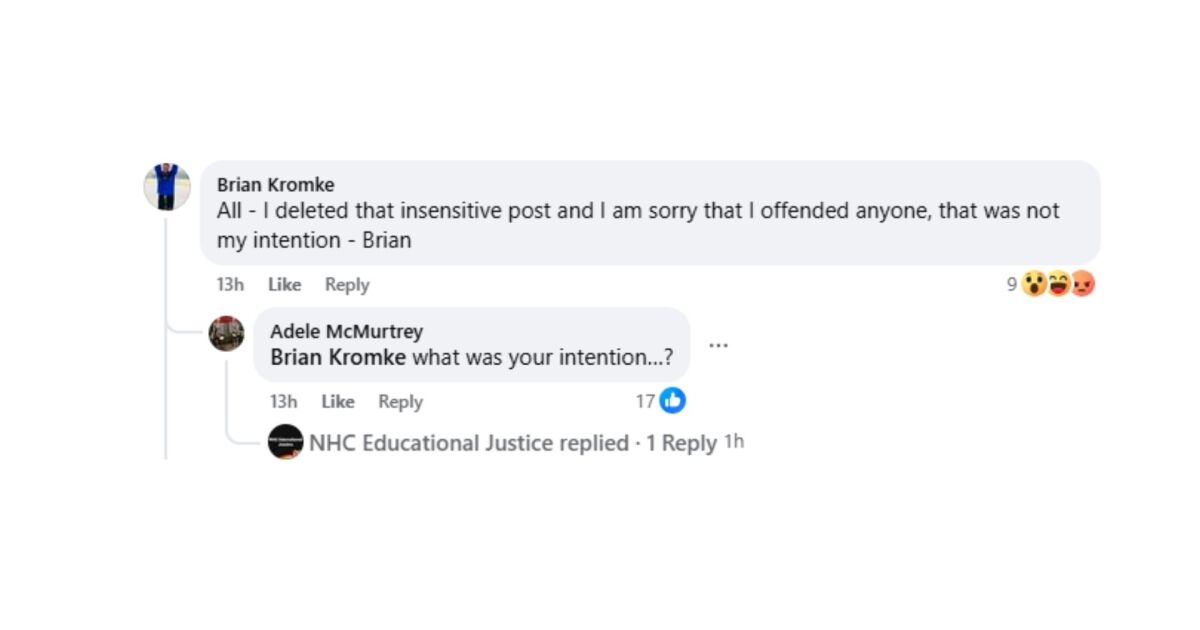This screenshot has height=630, width=1200.
Task: Like Brian Kromke's comment
Action: pyautogui.click(x=284, y=284)
